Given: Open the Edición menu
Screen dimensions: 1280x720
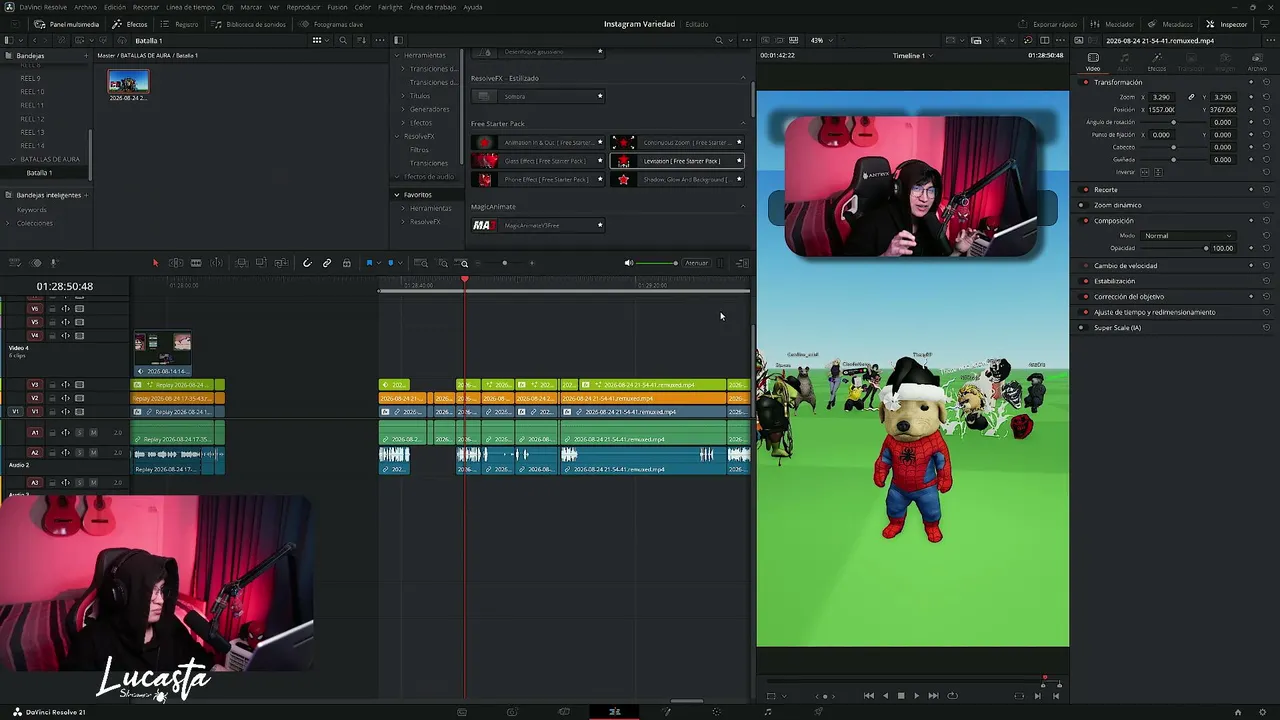Looking at the screenshot, I should click(115, 7).
